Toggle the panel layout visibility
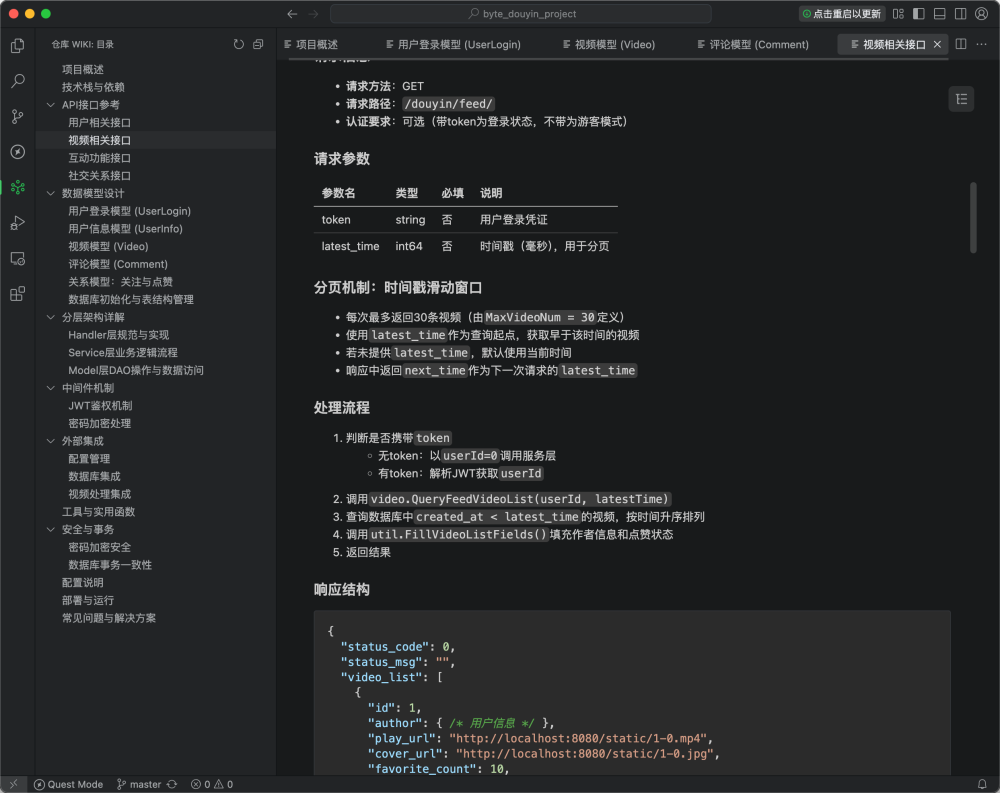1000x793 pixels. point(940,14)
